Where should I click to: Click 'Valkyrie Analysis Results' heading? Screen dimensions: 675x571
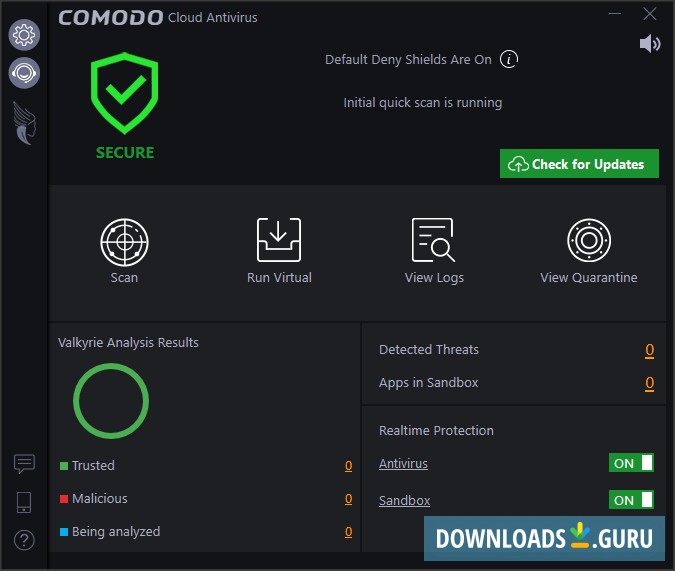coord(128,343)
